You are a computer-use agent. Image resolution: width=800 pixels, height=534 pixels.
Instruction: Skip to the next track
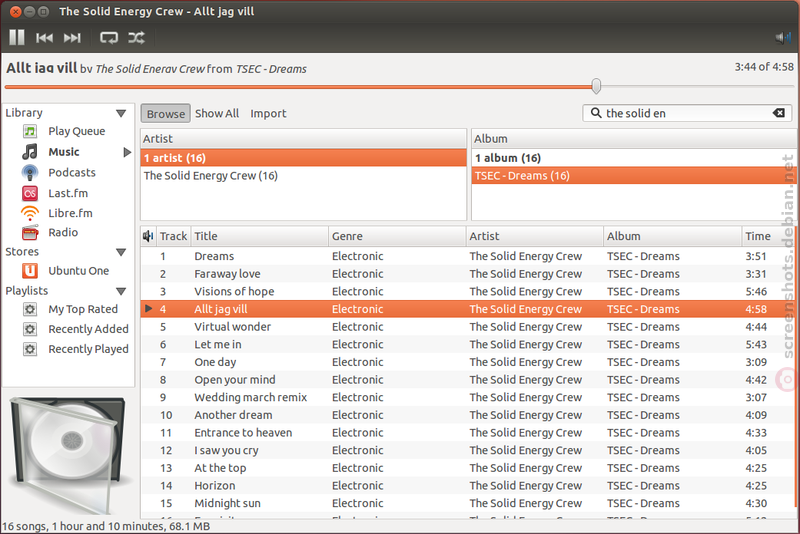click(72, 38)
